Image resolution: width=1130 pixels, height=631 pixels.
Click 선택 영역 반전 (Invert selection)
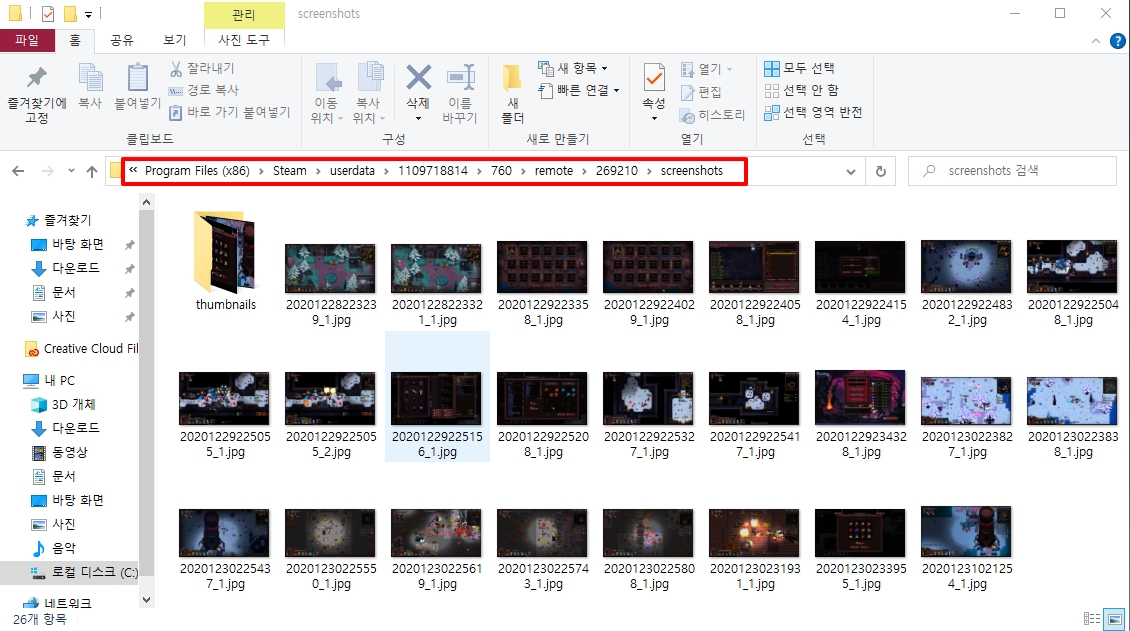click(813, 112)
